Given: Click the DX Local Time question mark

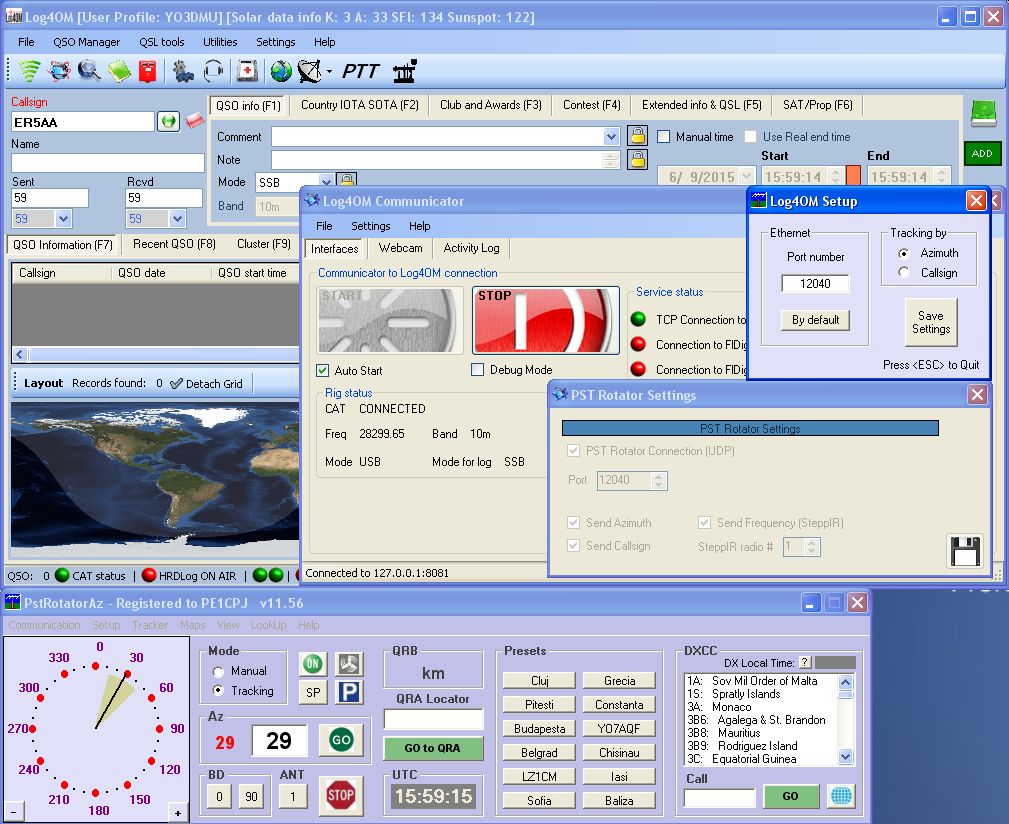Looking at the screenshot, I should pos(805,662).
